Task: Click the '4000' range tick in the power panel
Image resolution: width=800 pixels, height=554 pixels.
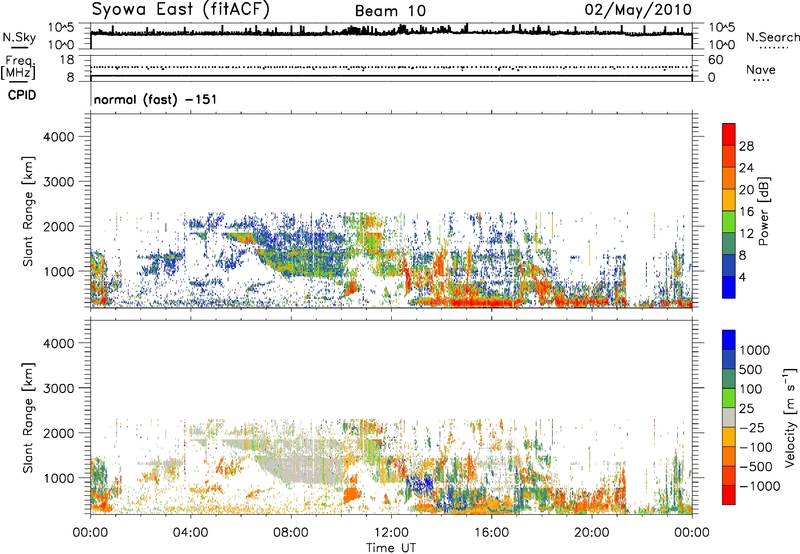Action: click(x=59, y=137)
